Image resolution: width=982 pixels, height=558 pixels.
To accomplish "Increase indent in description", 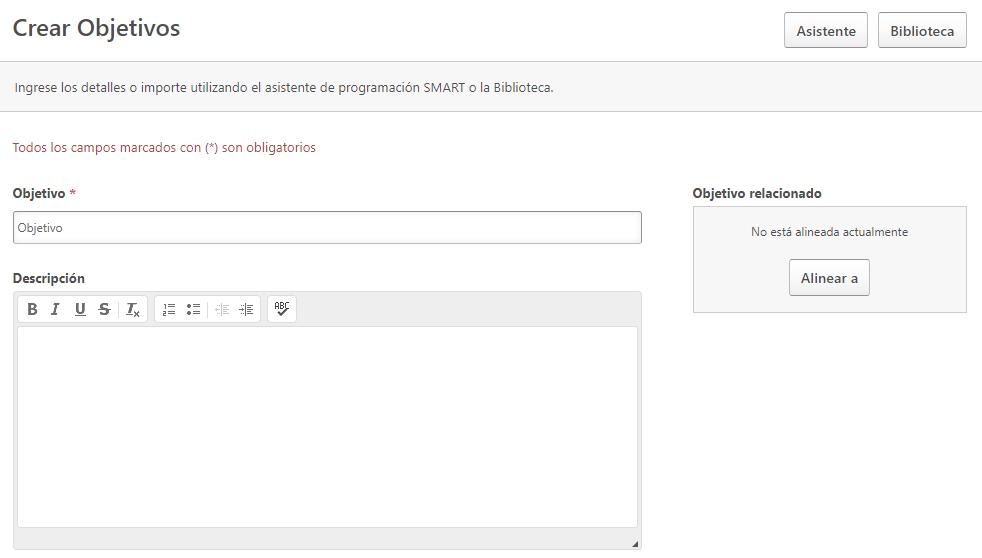I will 246,309.
